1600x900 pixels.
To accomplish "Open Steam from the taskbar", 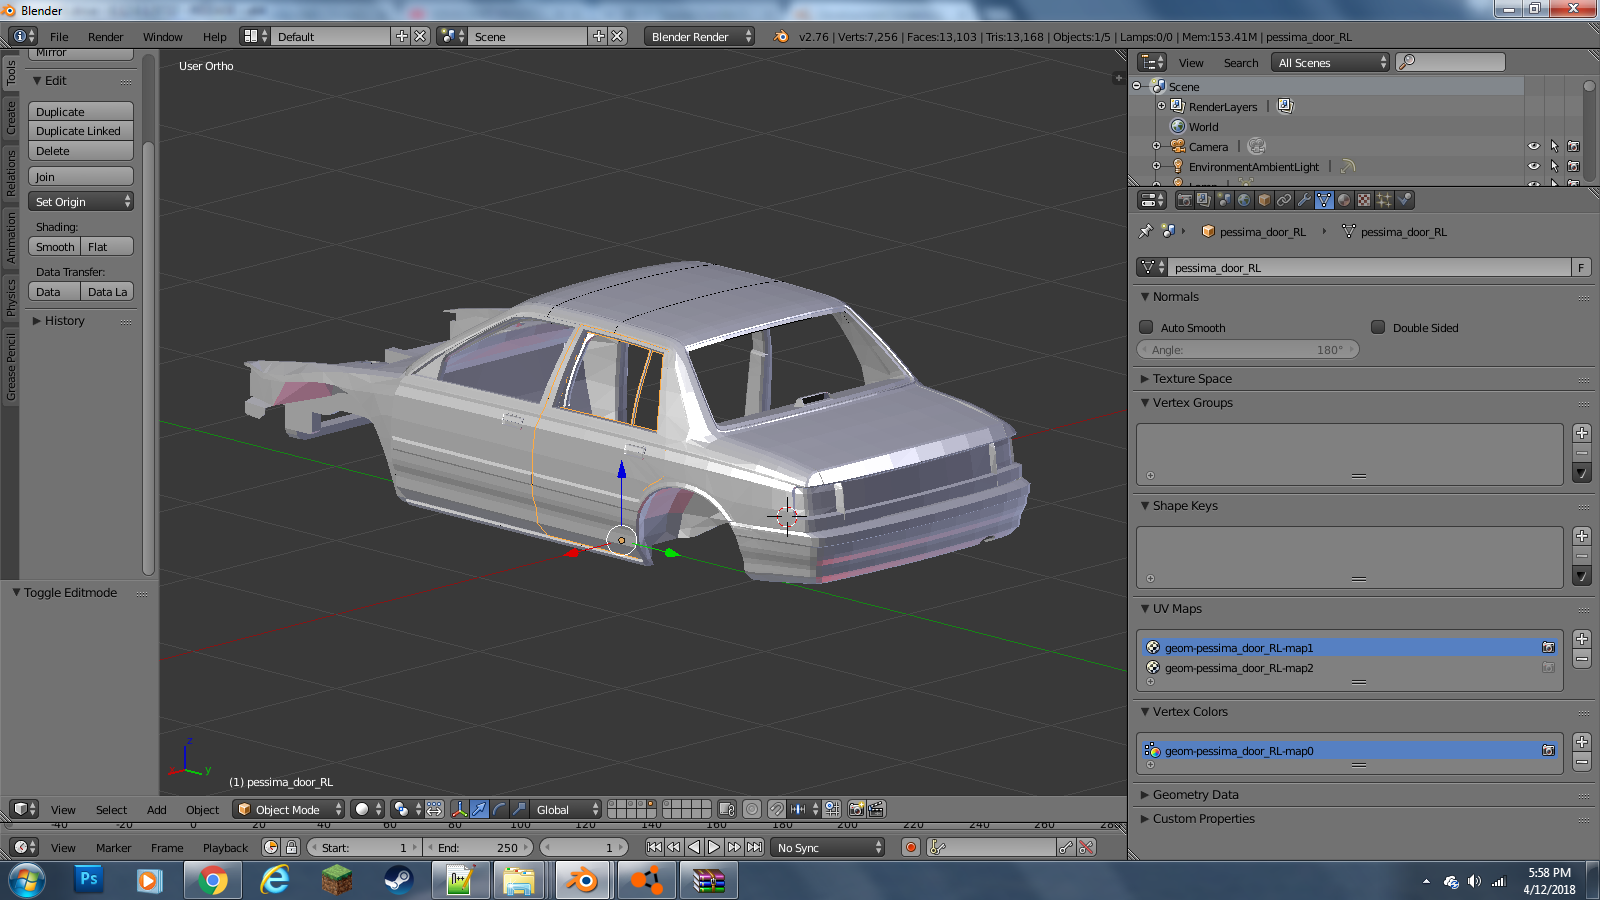I will [399, 881].
